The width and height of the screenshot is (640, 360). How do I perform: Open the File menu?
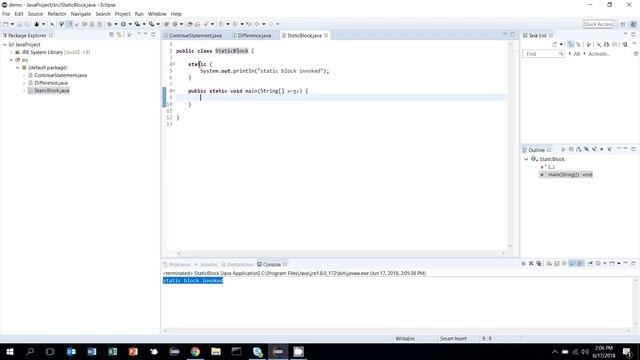click(x=6, y=14)
